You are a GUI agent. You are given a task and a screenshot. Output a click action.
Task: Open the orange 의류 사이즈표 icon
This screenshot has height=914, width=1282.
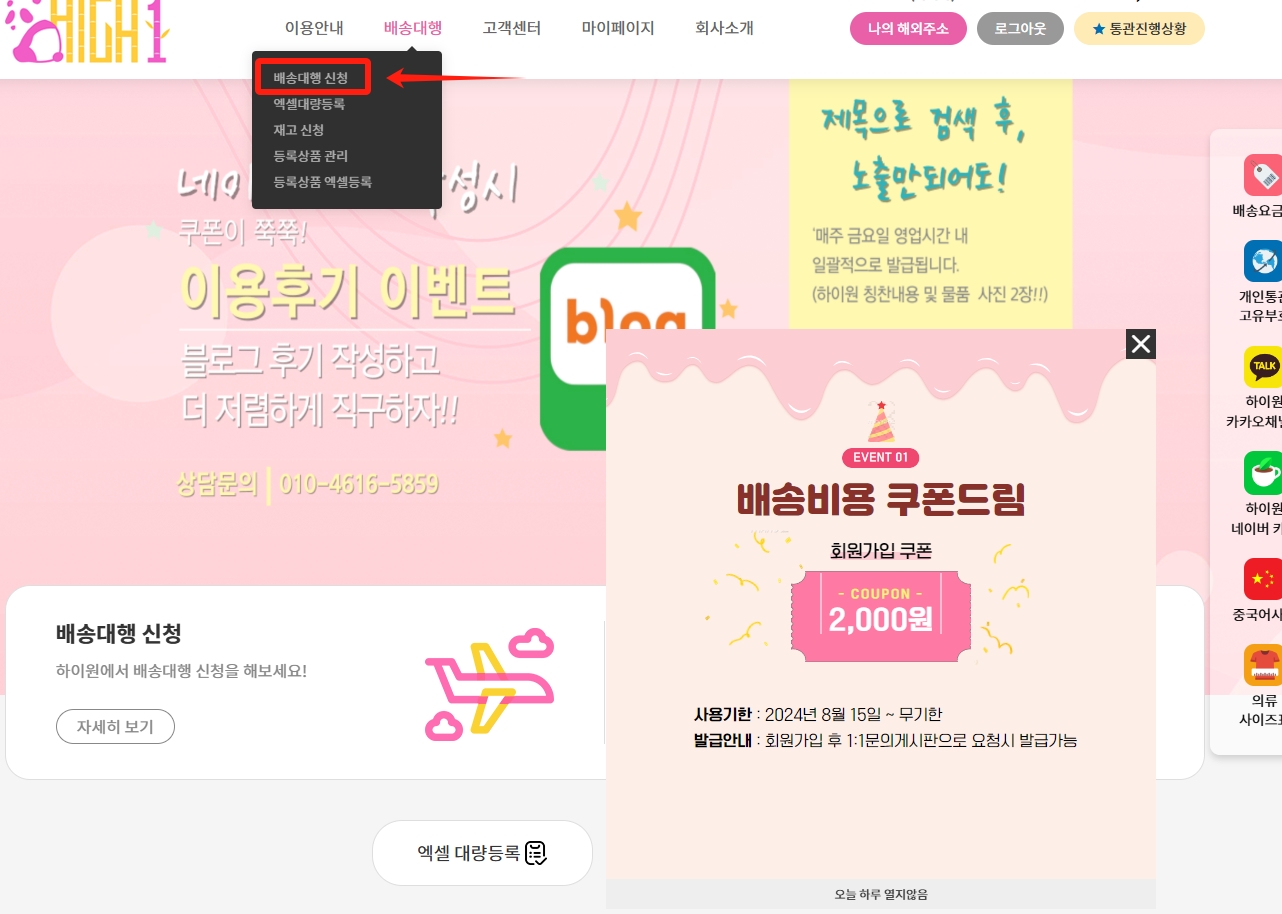tap(1262, 665)
